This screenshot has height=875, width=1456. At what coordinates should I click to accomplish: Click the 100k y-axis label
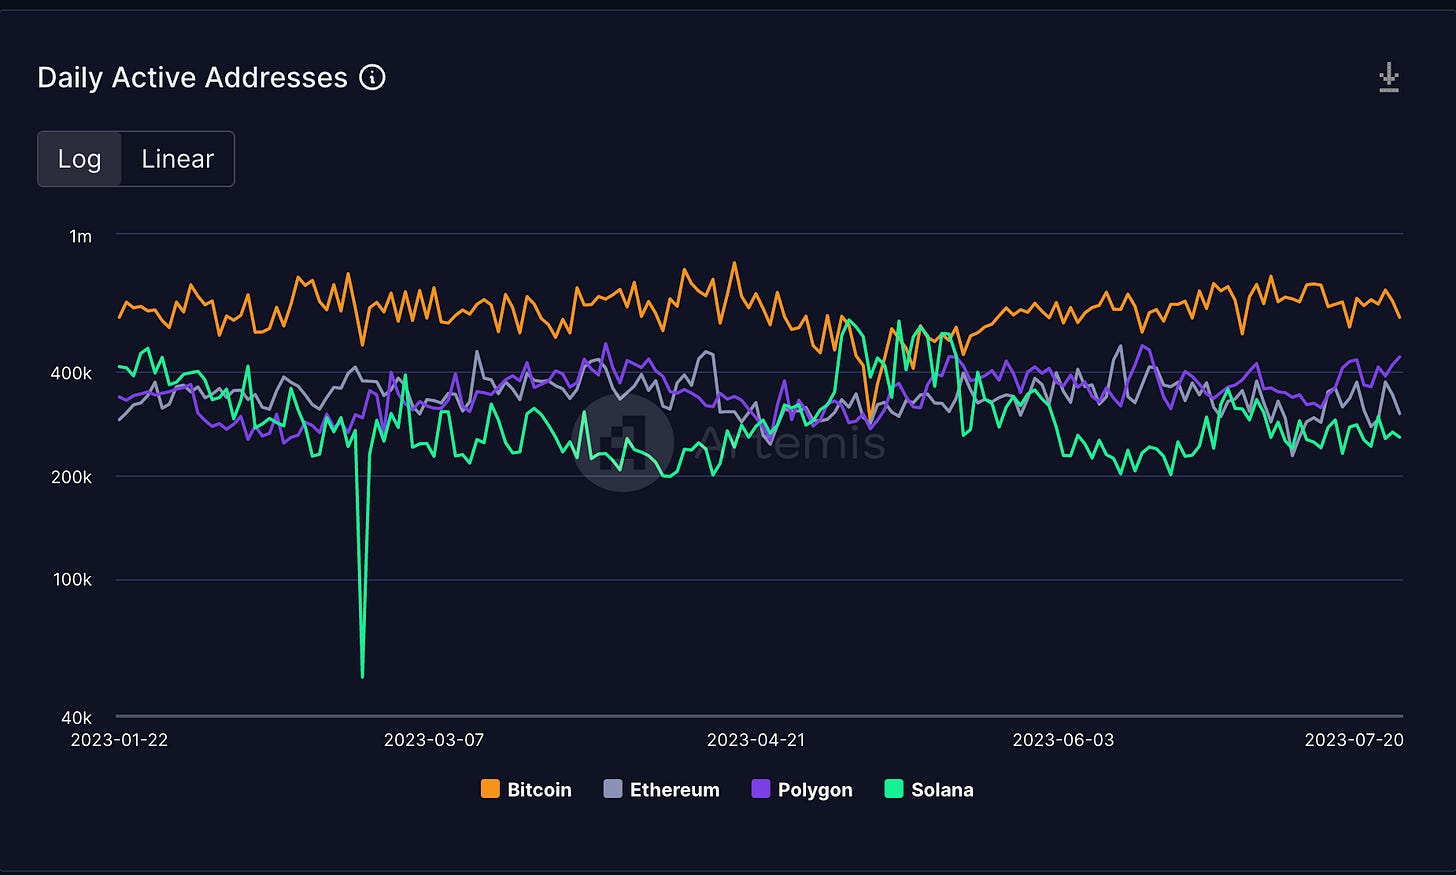pyautogui.click(x=72, y=580)
